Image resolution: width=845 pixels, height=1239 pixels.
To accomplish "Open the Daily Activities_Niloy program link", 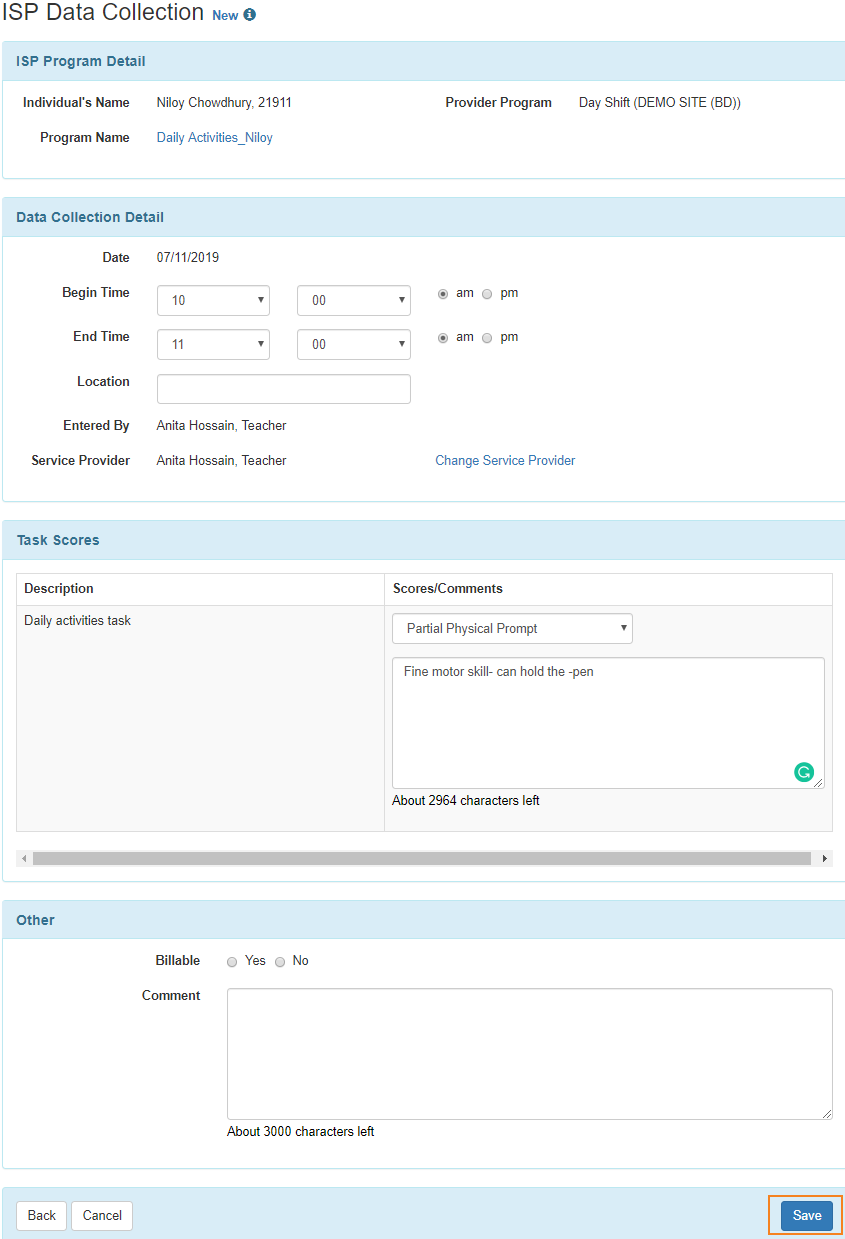I will pos(215,138).
